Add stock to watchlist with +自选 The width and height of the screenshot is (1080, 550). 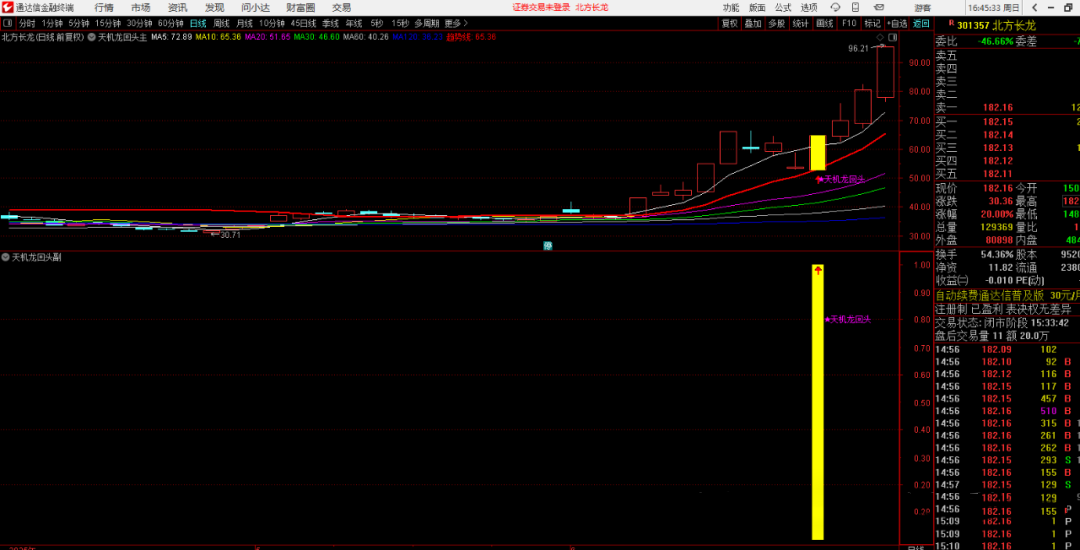pos(897,23)
